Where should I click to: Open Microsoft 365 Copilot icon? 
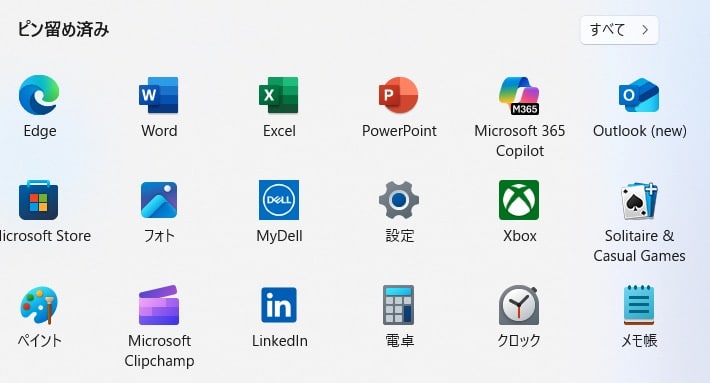pos(519,95)
